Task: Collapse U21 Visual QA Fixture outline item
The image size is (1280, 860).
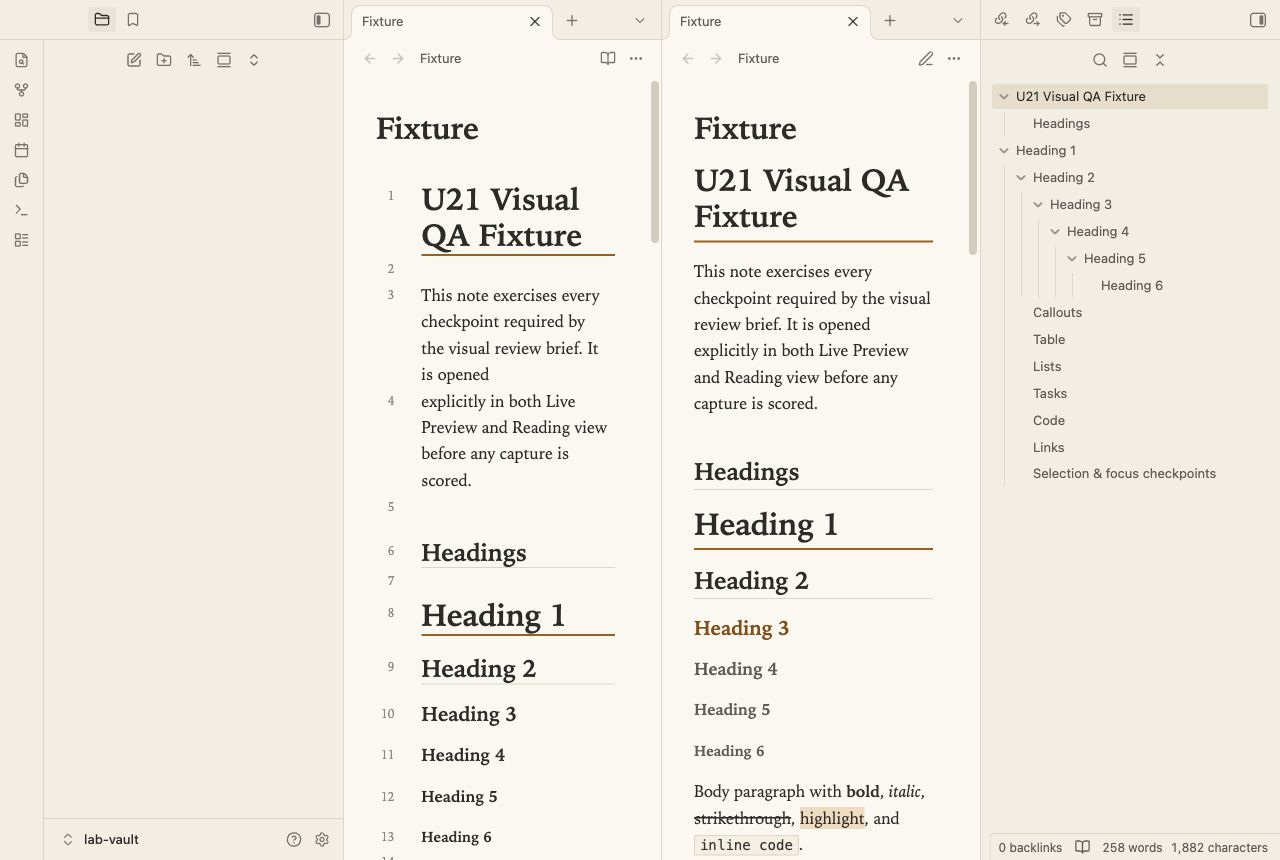Action: [1004, 97]
